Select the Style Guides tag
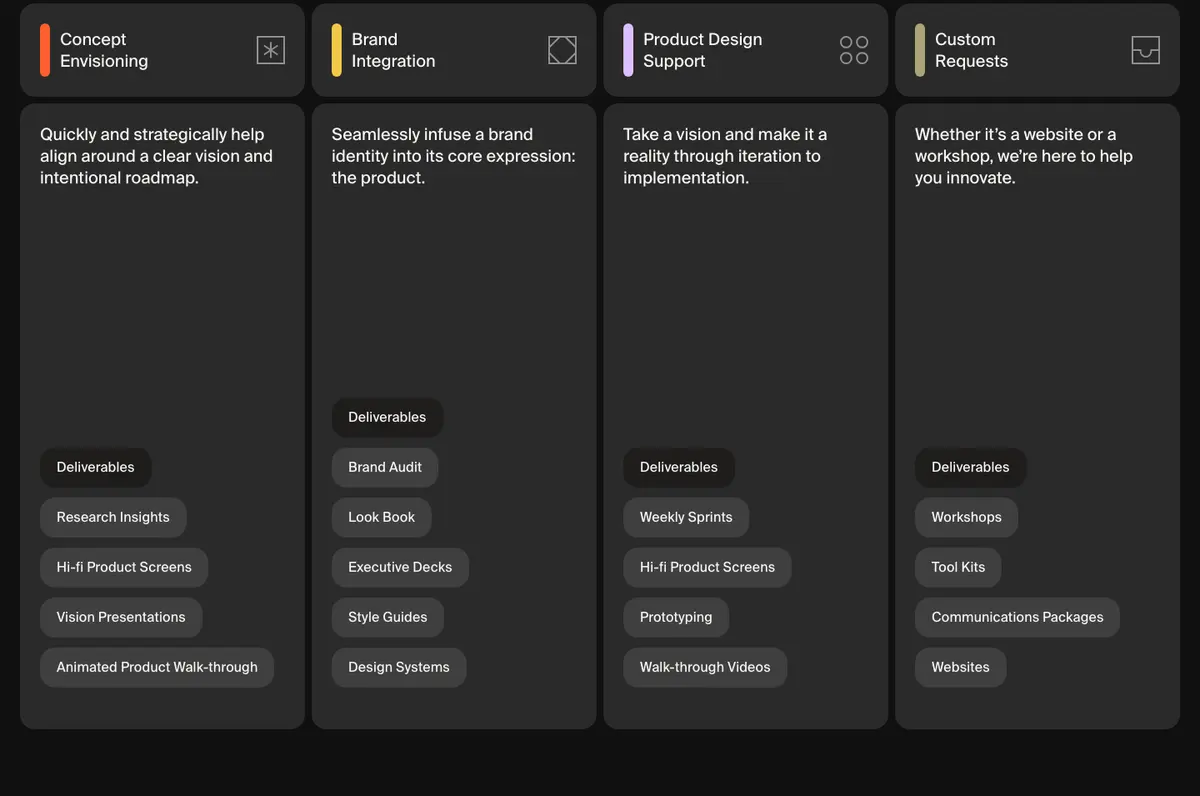Viewport: 1200px width, 796px height. (x=387, y=617)
